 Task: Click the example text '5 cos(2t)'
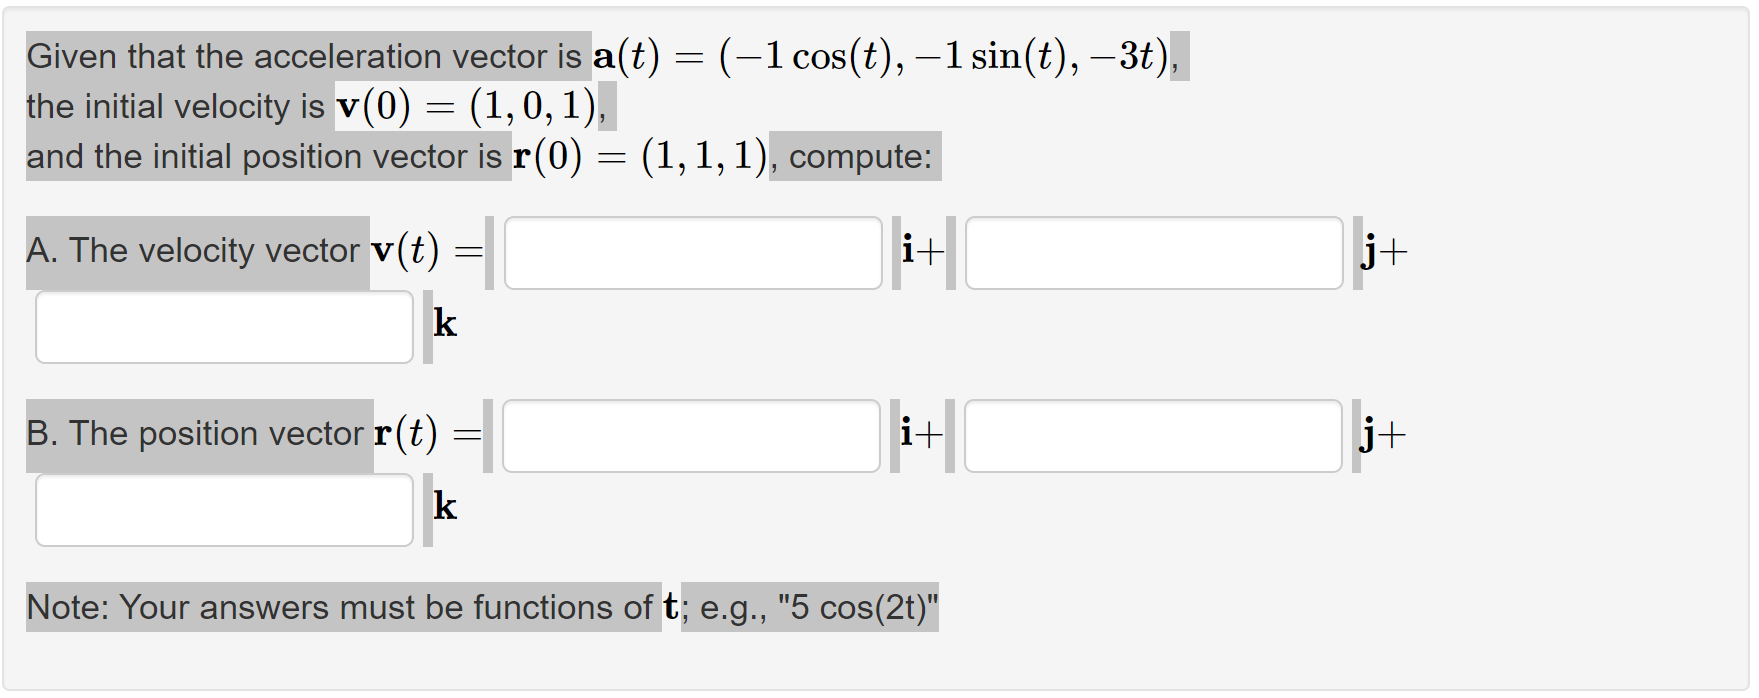855,607
